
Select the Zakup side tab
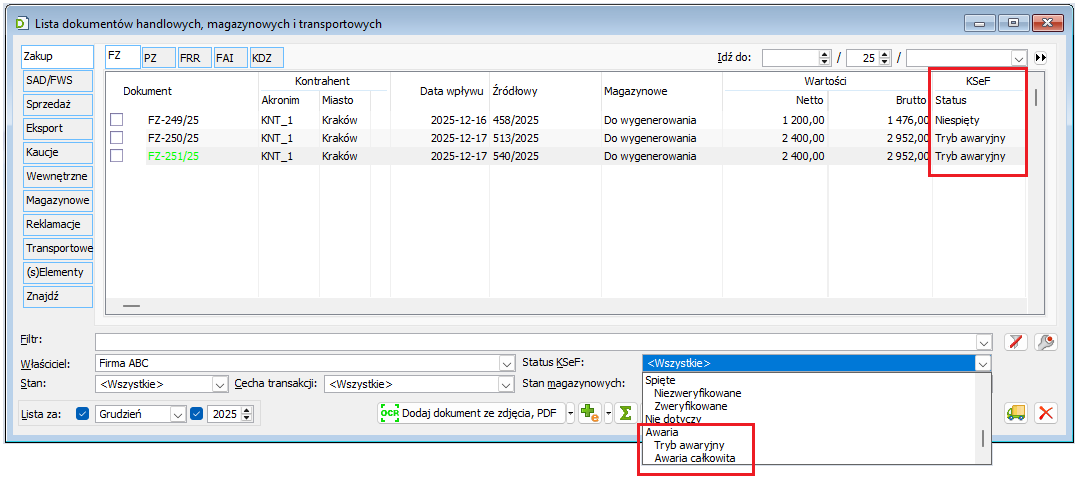point(57,56)
